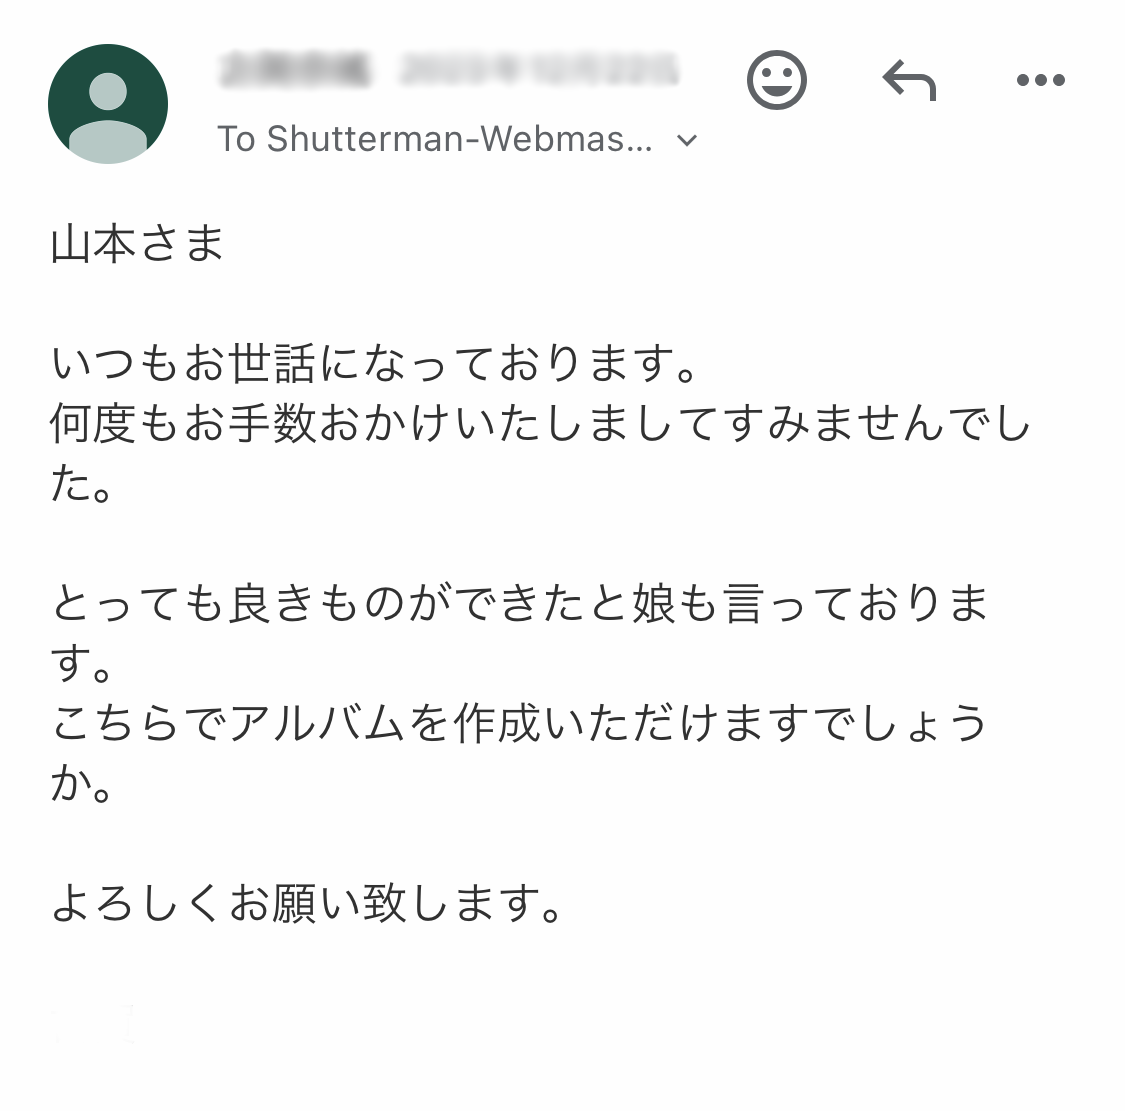Open the three-dot more options menu

point(1040,80)
